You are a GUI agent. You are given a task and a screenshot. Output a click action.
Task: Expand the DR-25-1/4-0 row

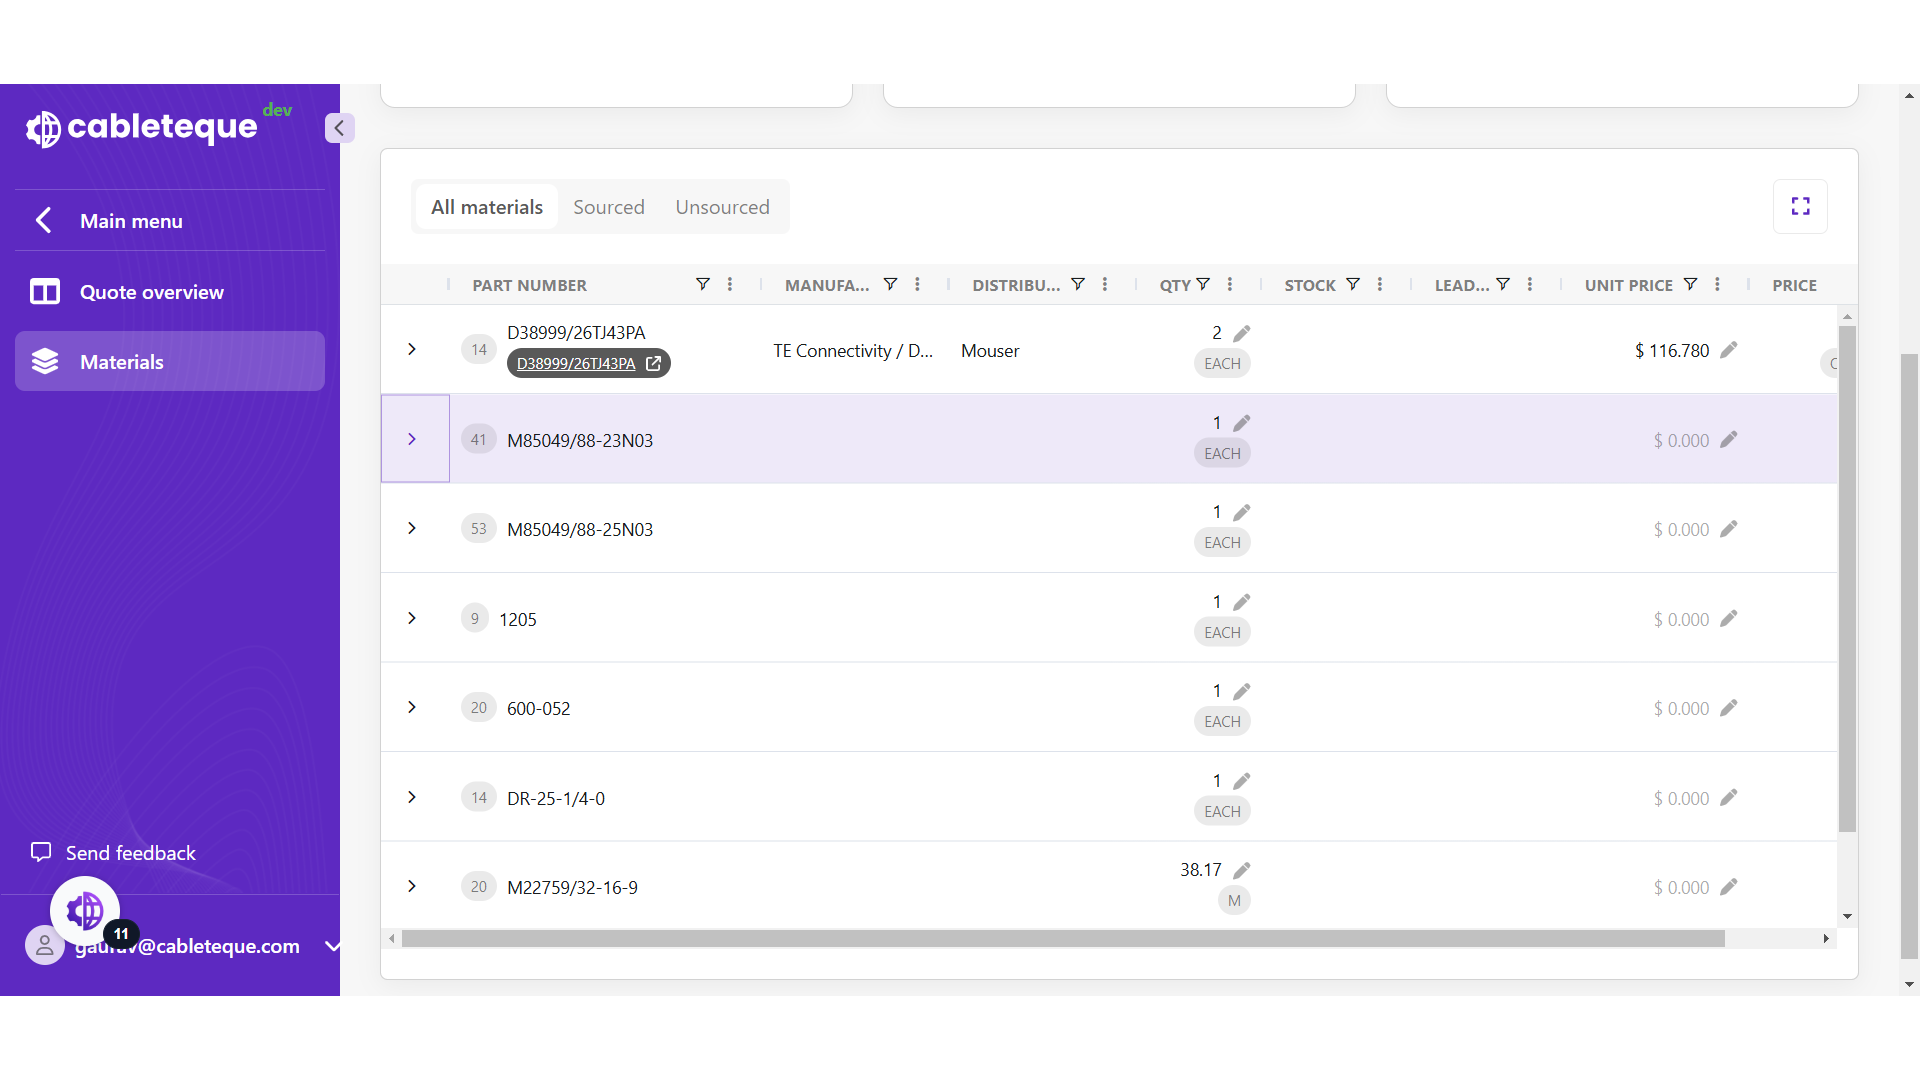[412, 797]
